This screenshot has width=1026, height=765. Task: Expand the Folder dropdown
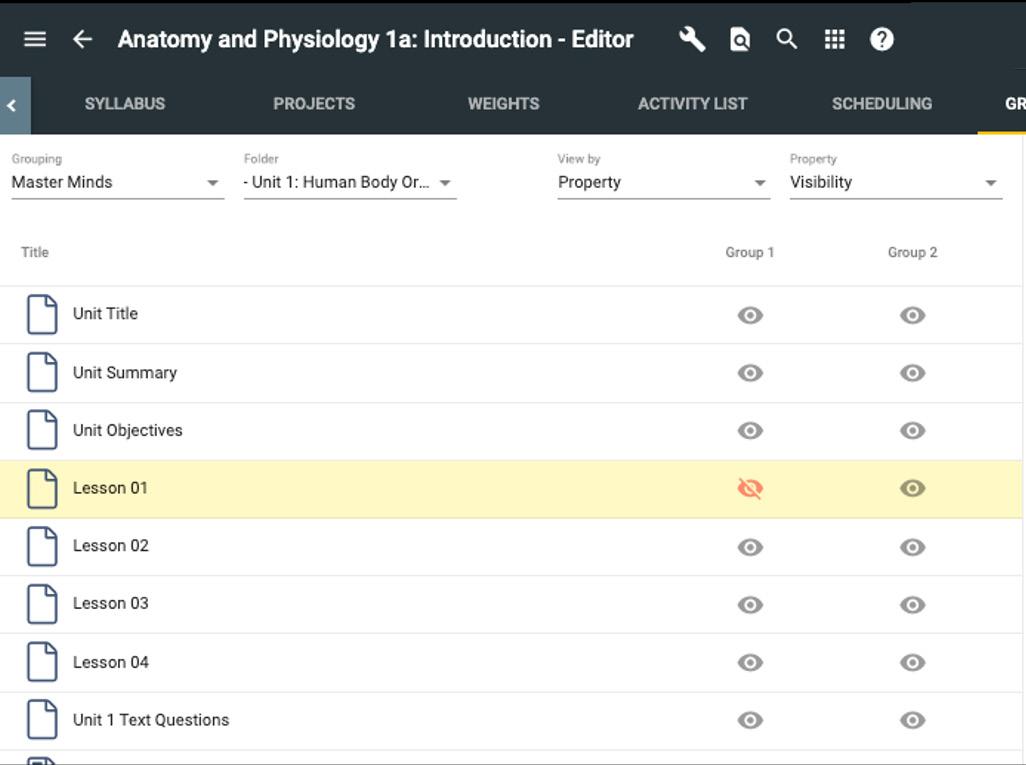coord(349,182)
